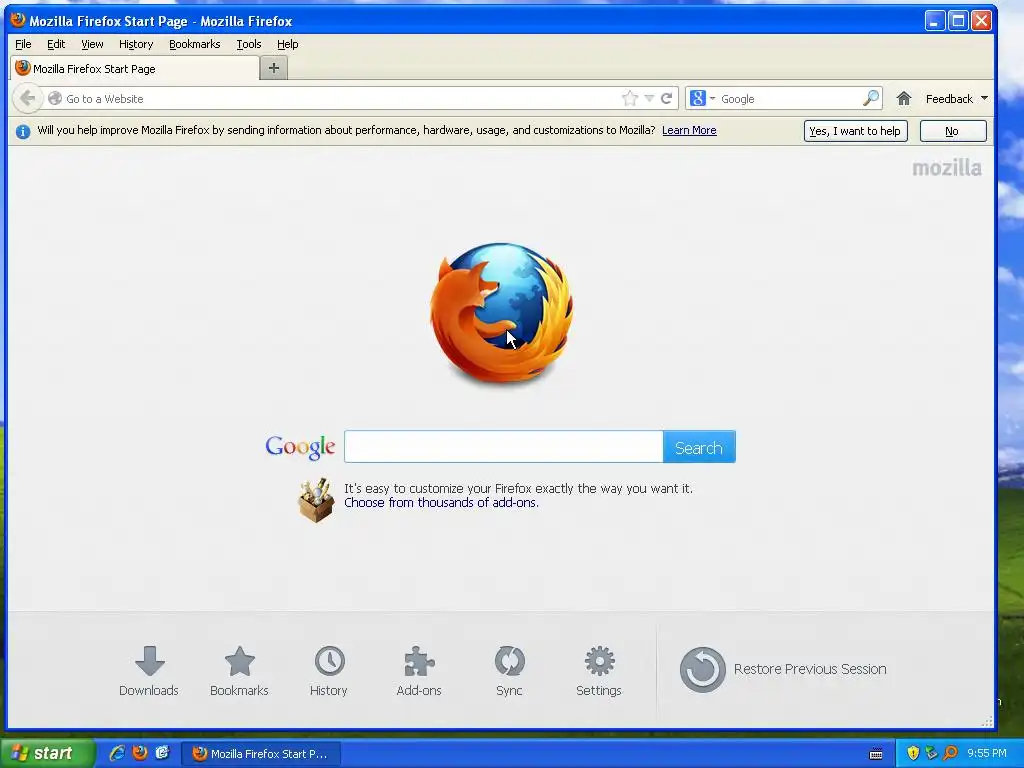Open Settings gear in the launcher bar

(x=599, y=671)
